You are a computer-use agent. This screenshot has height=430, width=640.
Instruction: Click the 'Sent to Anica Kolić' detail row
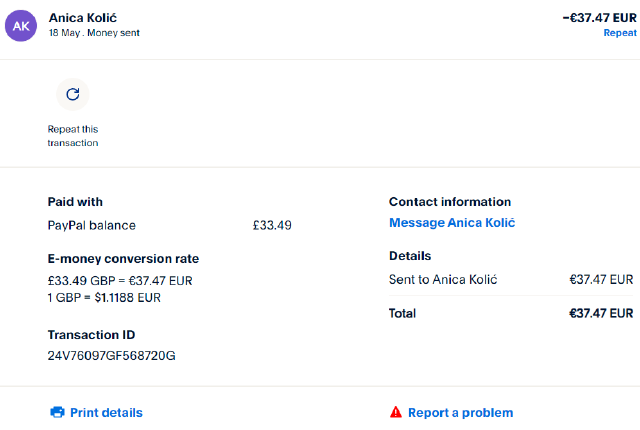coord(443,279)
